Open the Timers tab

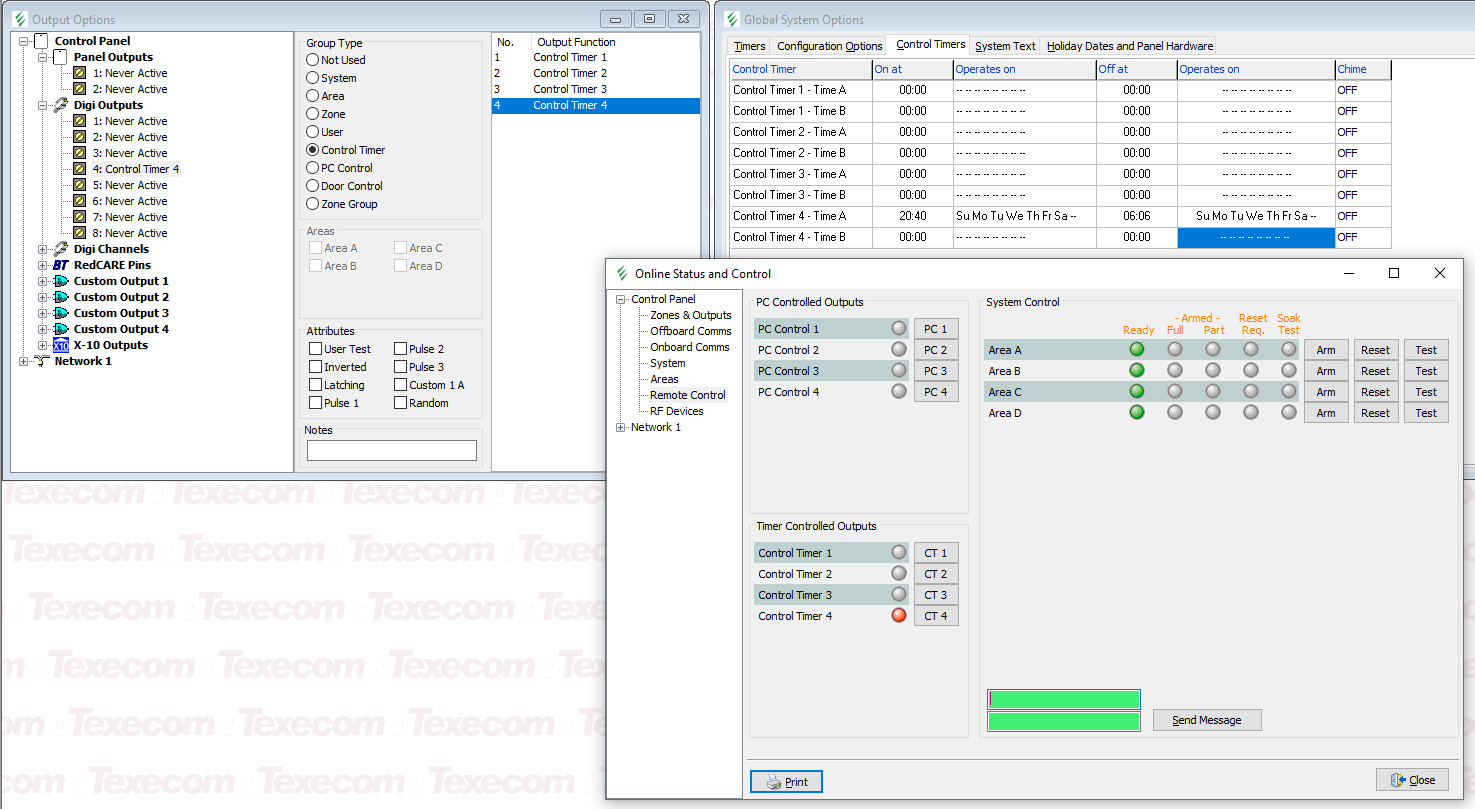(748, 45)
